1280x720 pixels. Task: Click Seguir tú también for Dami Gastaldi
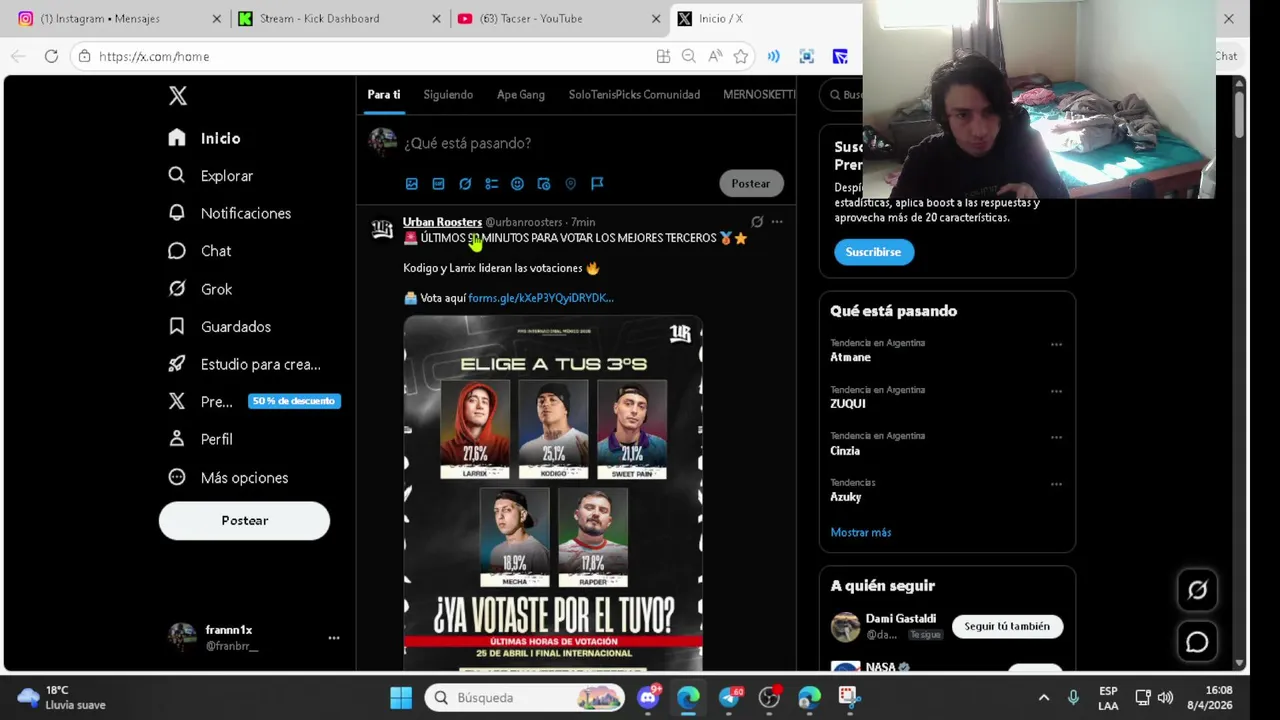coord(1007,626)
